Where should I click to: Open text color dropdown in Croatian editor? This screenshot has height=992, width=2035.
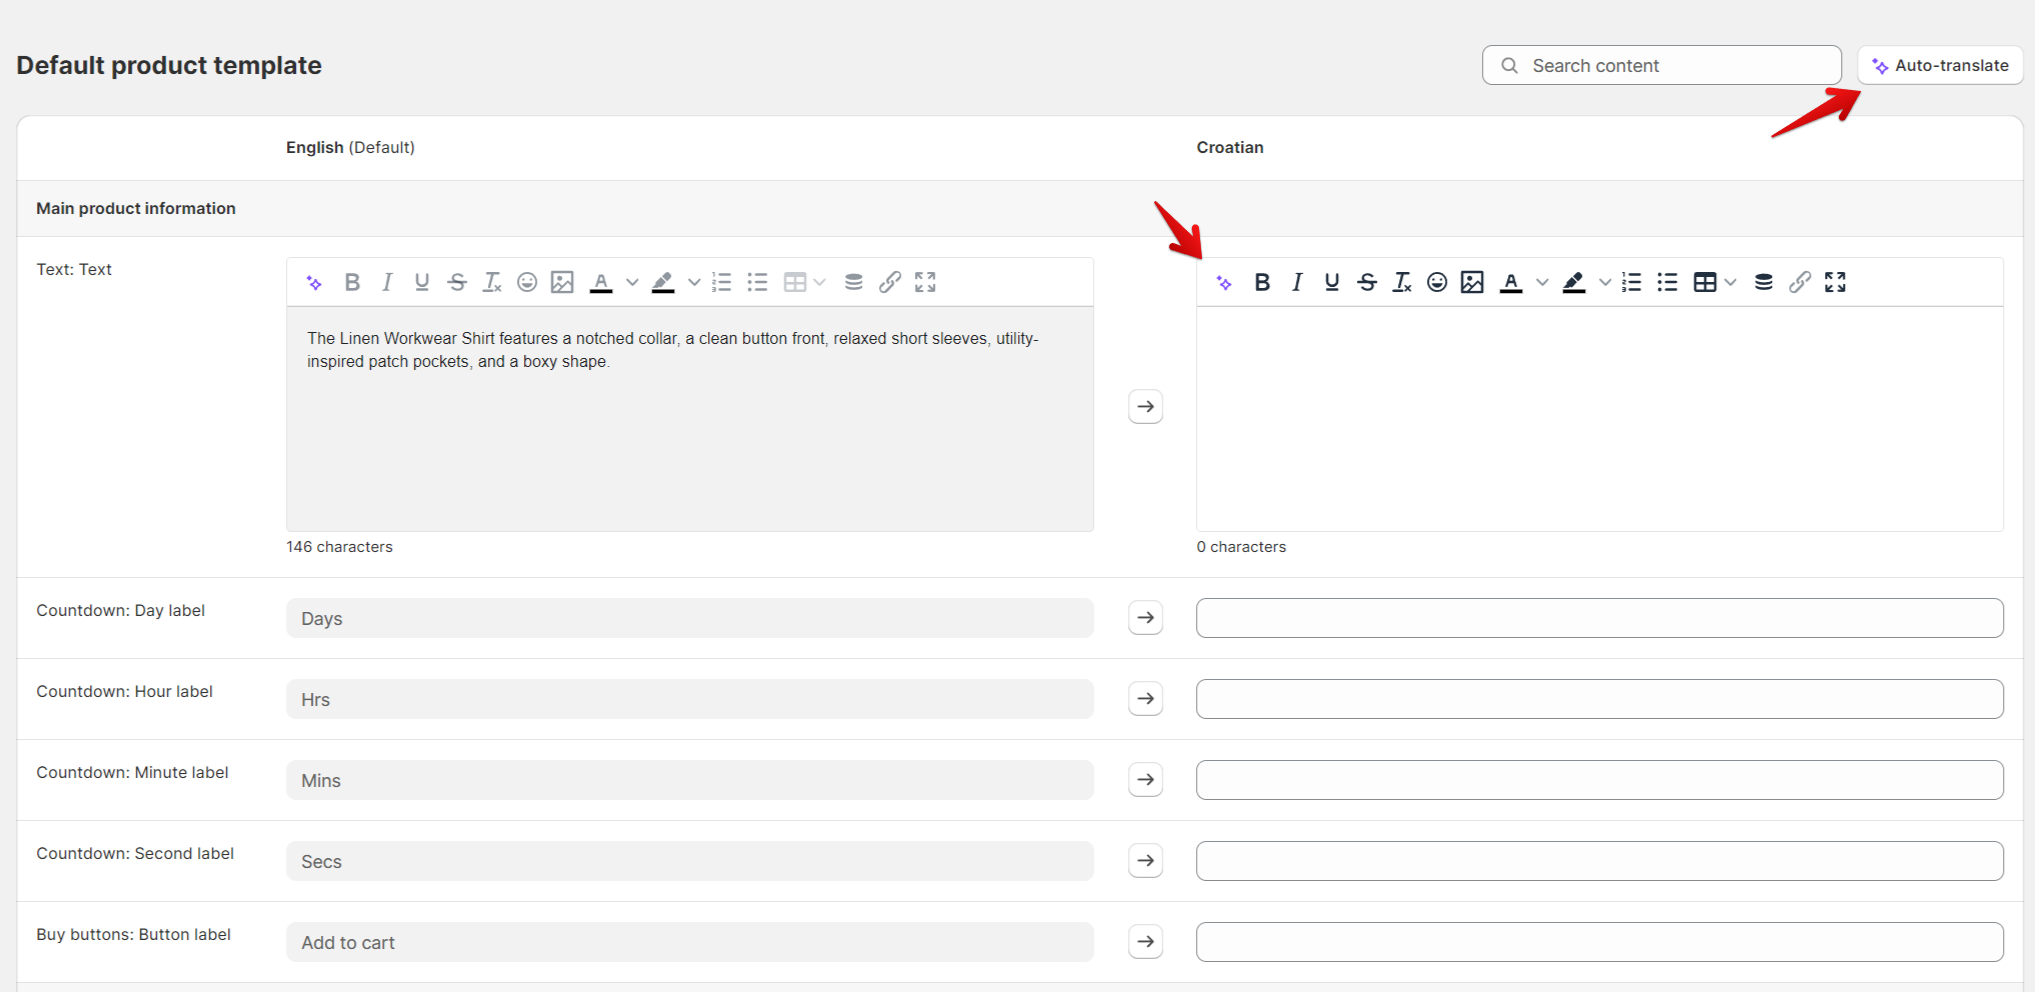pos(1542,283)
